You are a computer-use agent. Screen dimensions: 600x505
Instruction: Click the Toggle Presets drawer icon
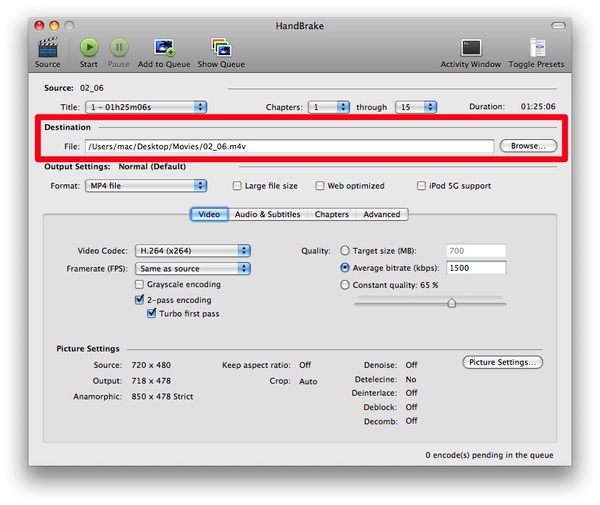537,48
